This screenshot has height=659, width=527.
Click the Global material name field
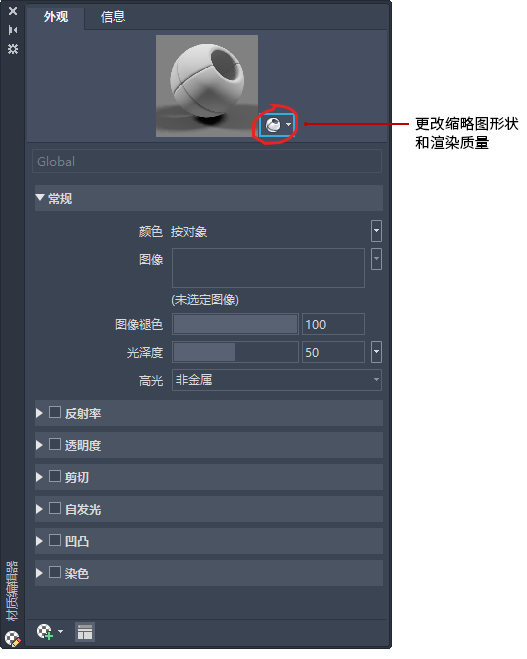207,161
